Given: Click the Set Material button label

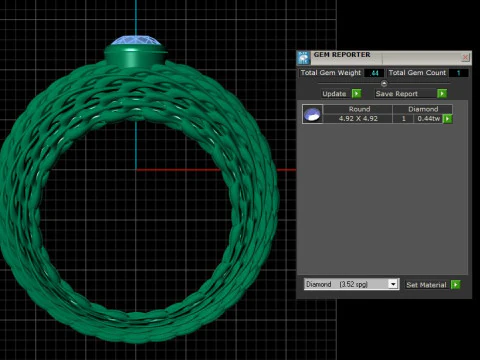Looking at the screenshot, I should pos(427,285).
